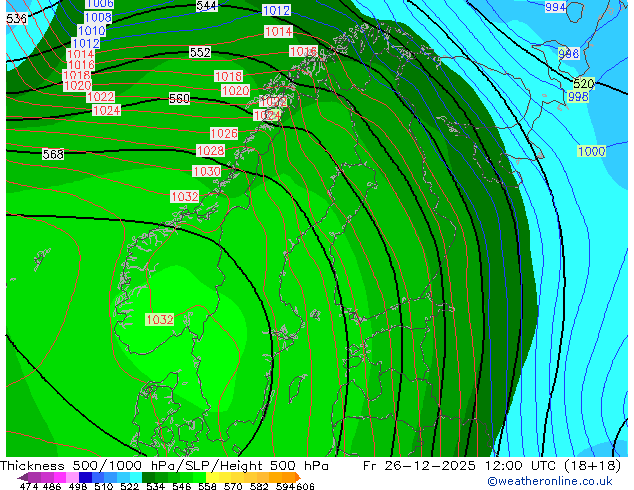Click the '520' height contour label
Viewport: 634px width, 490px height.
(584, 84)
